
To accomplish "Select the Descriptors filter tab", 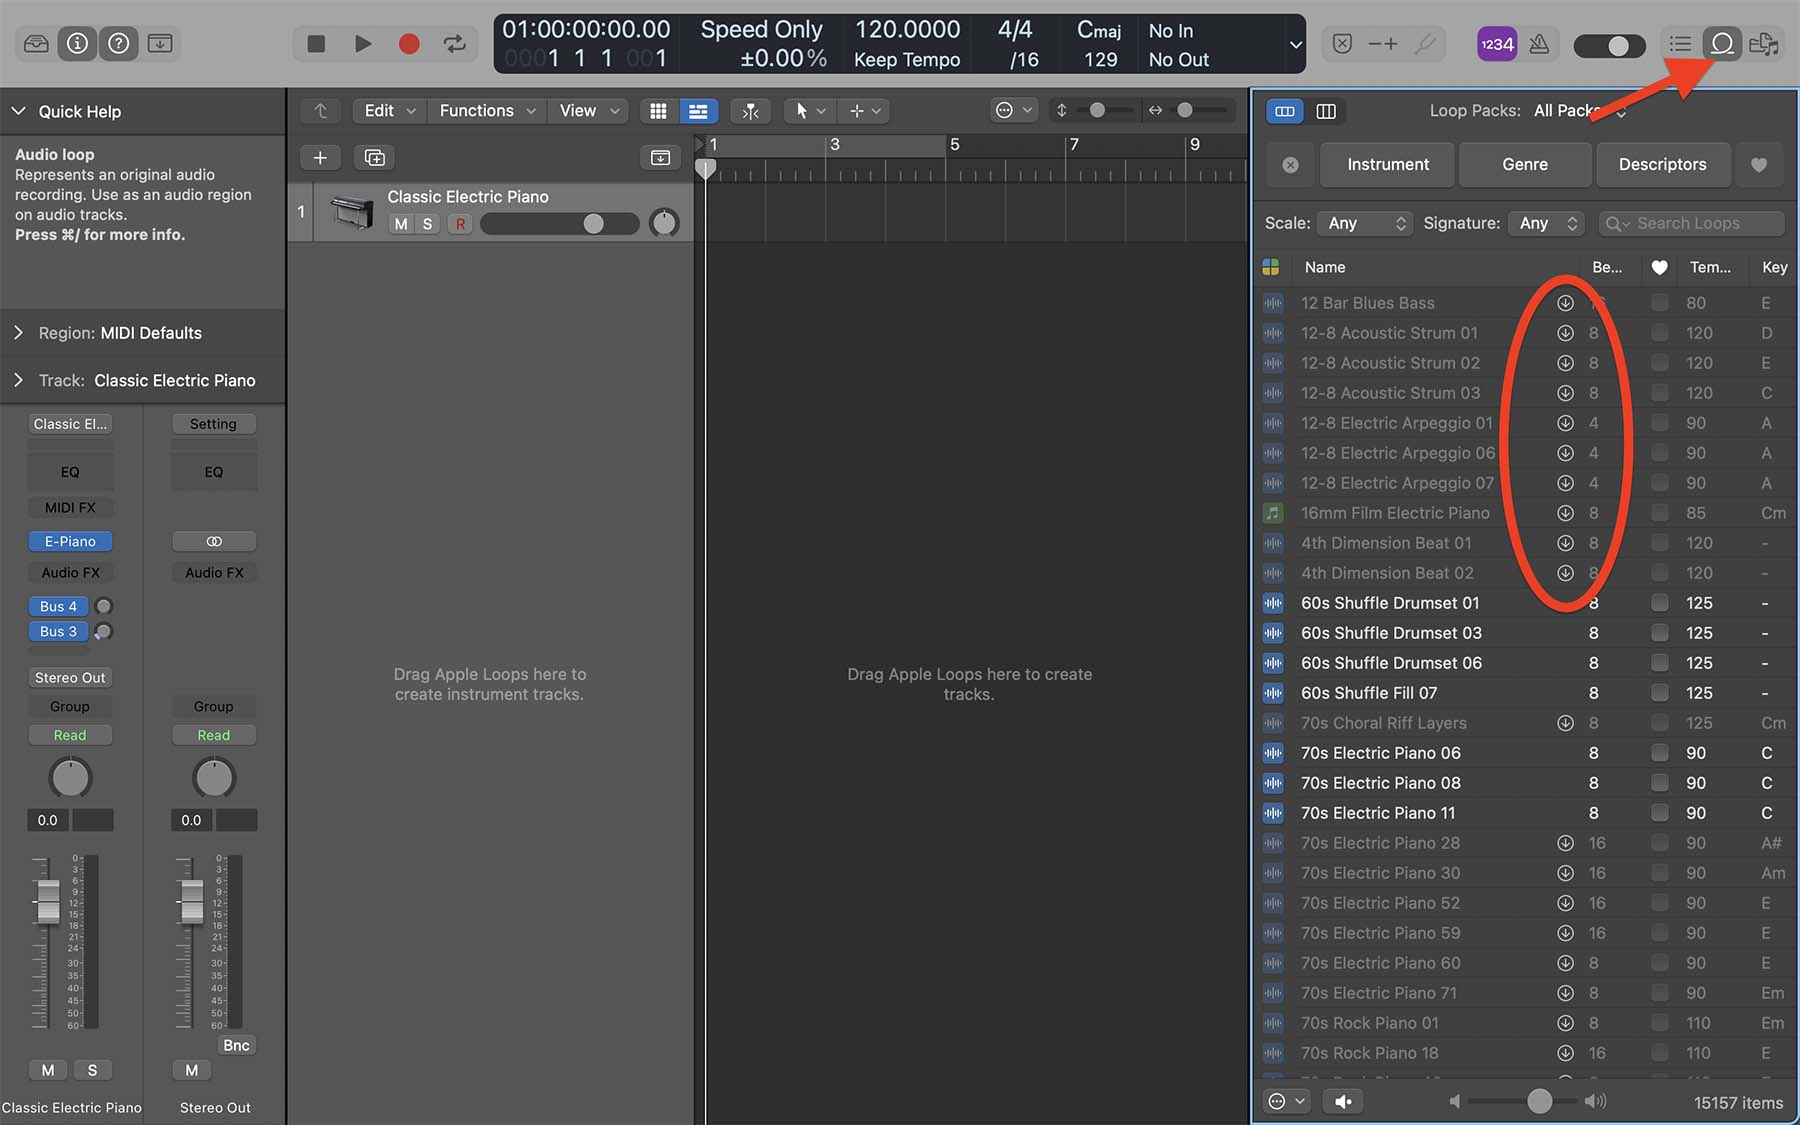I will pyautogui.click(x=1662, y=165).
